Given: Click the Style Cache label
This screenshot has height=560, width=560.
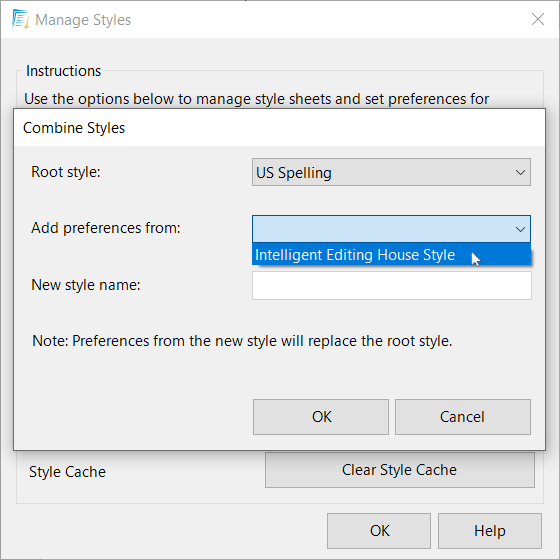Looking at the screenshot, I should click(67, 472).
